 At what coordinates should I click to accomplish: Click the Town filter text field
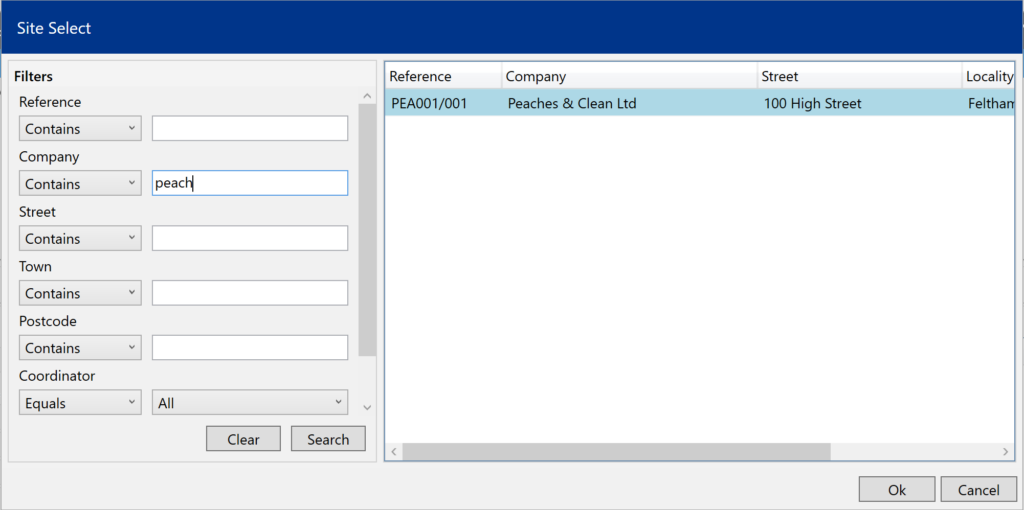click(250, 294)
